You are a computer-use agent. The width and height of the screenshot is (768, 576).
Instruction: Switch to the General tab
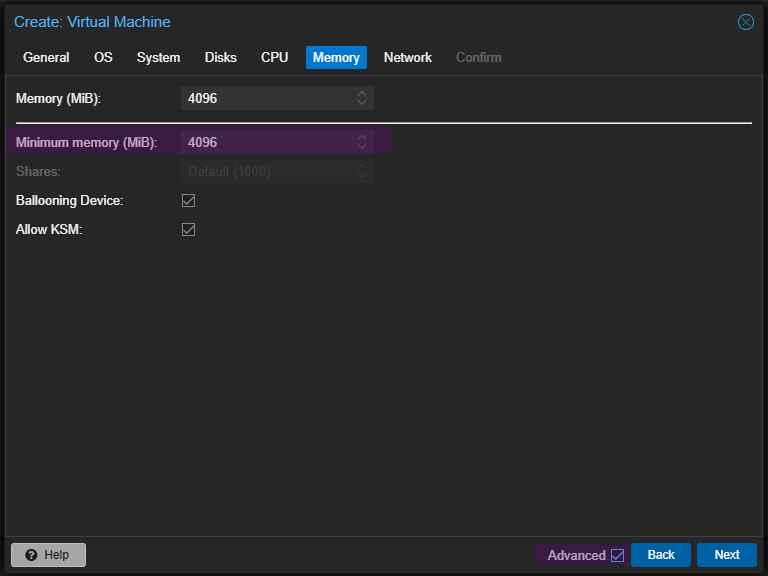point(46,58)
